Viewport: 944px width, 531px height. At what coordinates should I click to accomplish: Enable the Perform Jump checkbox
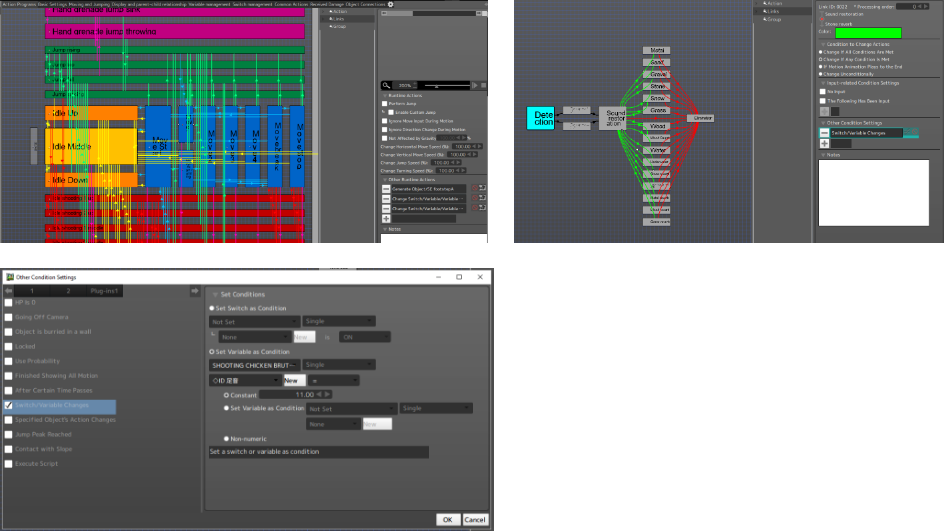[385, 103]
